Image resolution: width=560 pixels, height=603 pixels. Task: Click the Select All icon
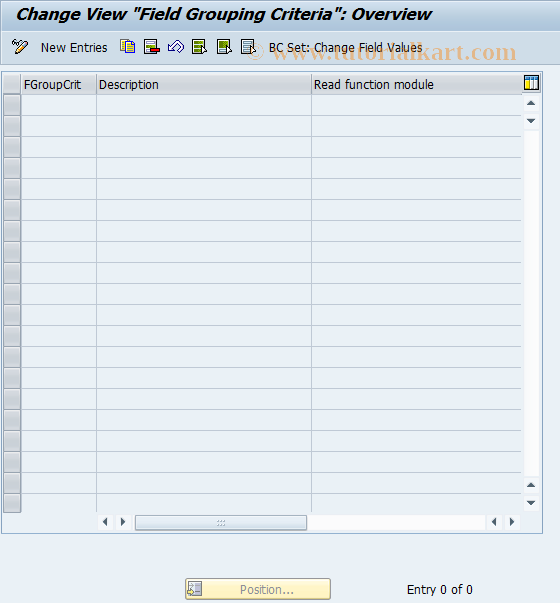click(x=200, y=47)
